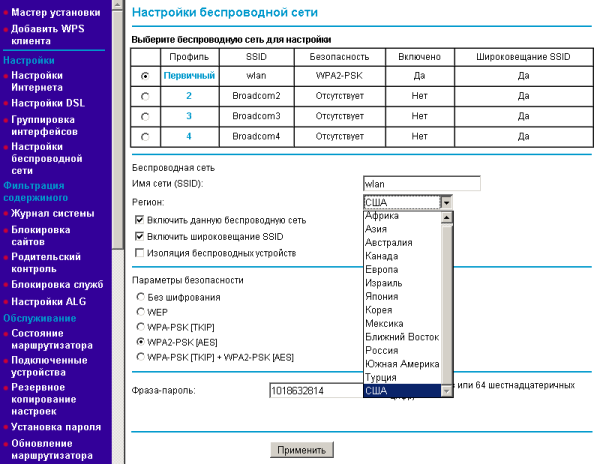Screen dimensions: 597x464
Task: Click the Регион dropdown arrow
Action: (446, 203)
